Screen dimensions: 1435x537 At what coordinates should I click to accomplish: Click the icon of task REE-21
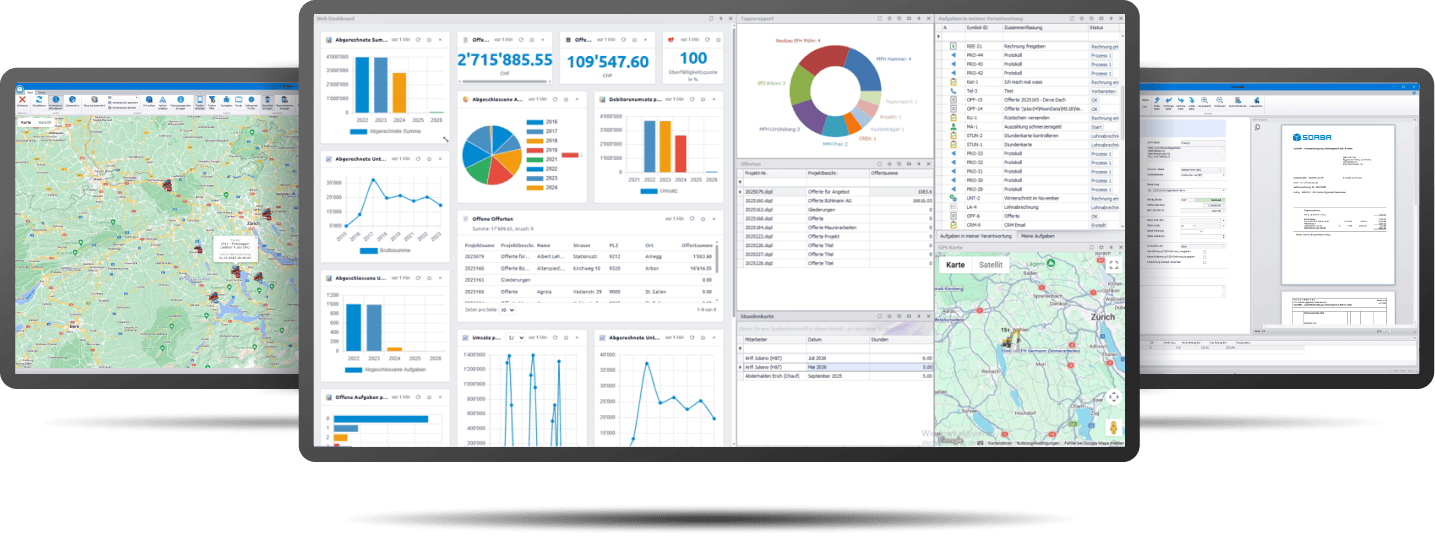[953, 46]
